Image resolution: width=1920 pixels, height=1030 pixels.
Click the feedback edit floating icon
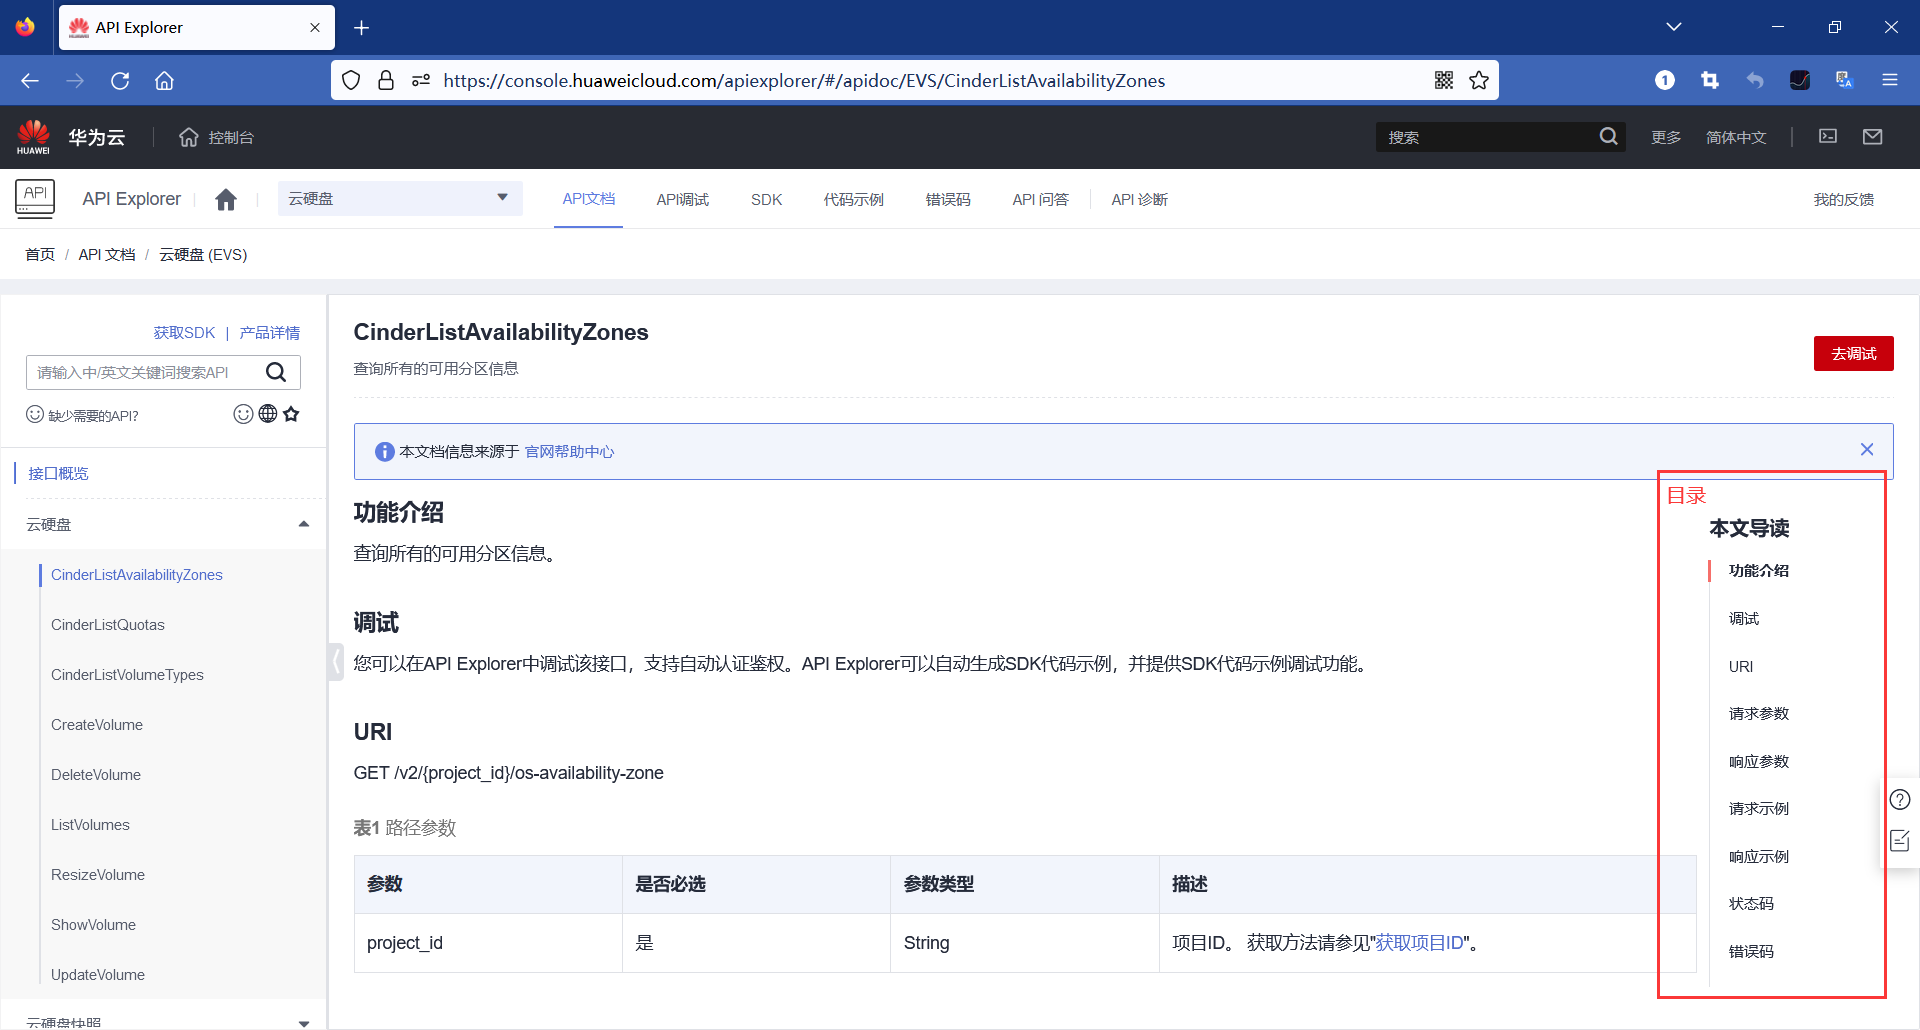pyautogui.click(x=1900, y=841)
